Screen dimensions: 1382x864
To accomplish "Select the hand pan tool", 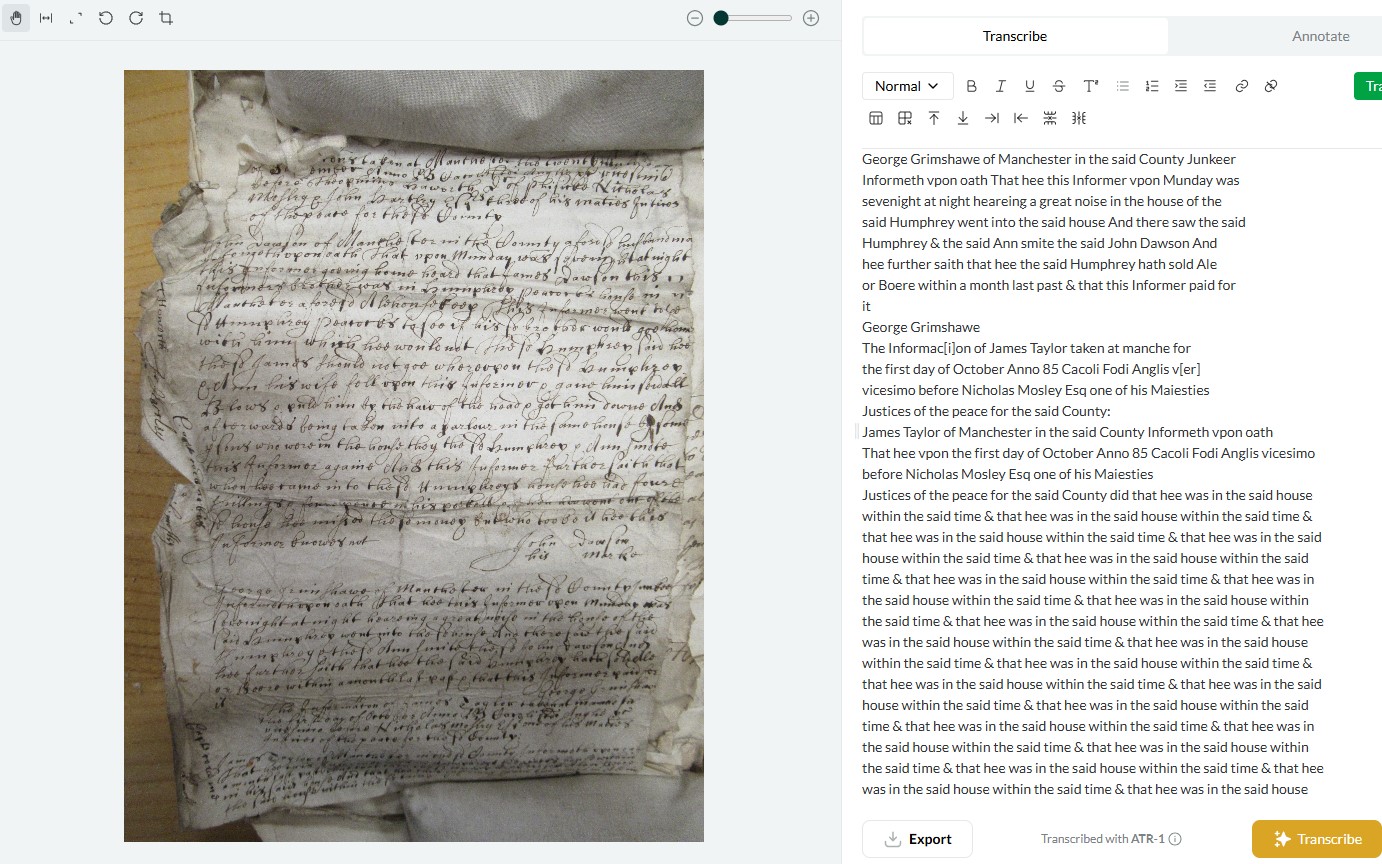I will [16, 18].
